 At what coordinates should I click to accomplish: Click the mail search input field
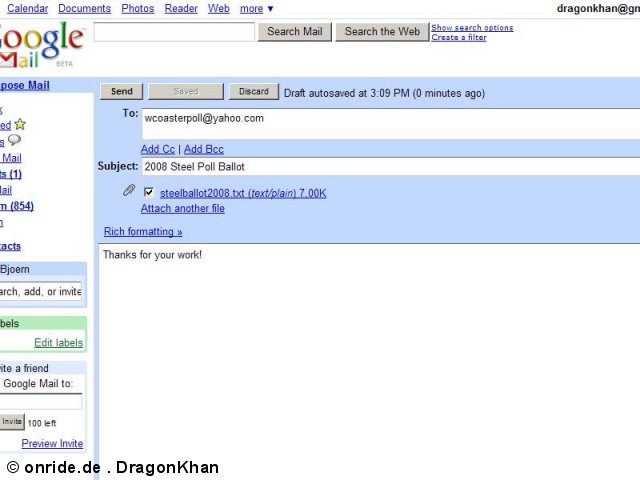(x=174, y=32)
